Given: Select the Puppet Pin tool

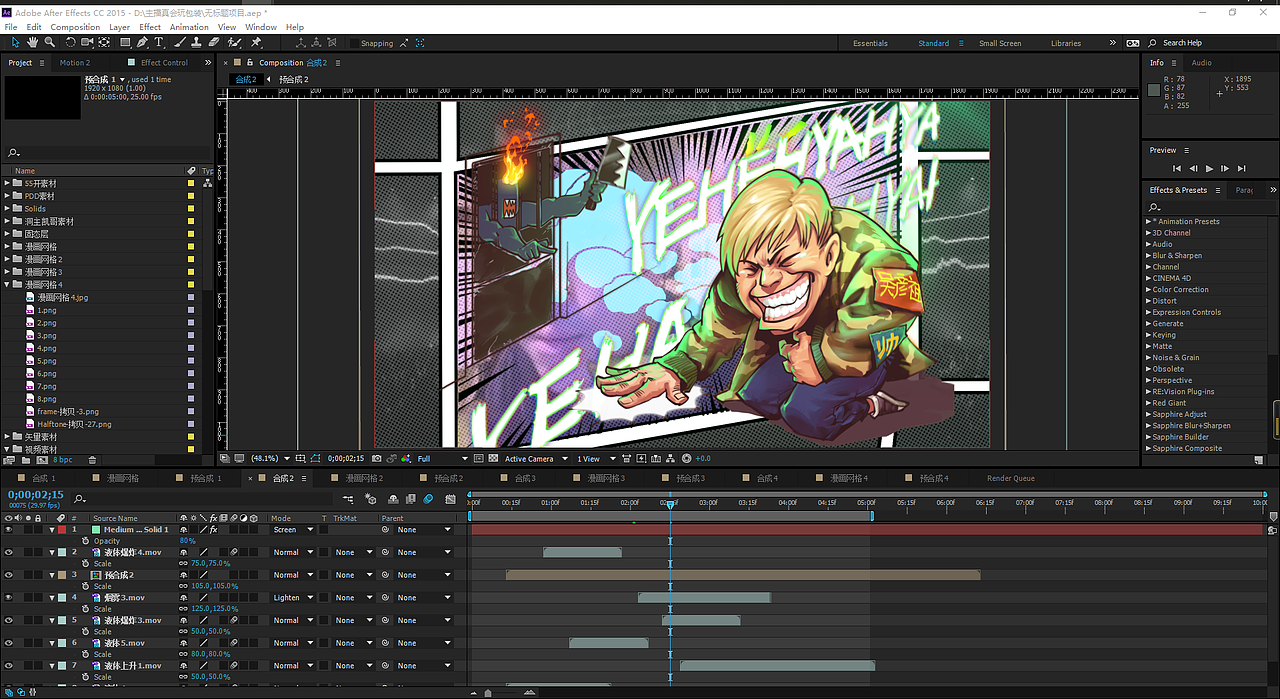Looking at the screenshot, I should pos(256,43).
